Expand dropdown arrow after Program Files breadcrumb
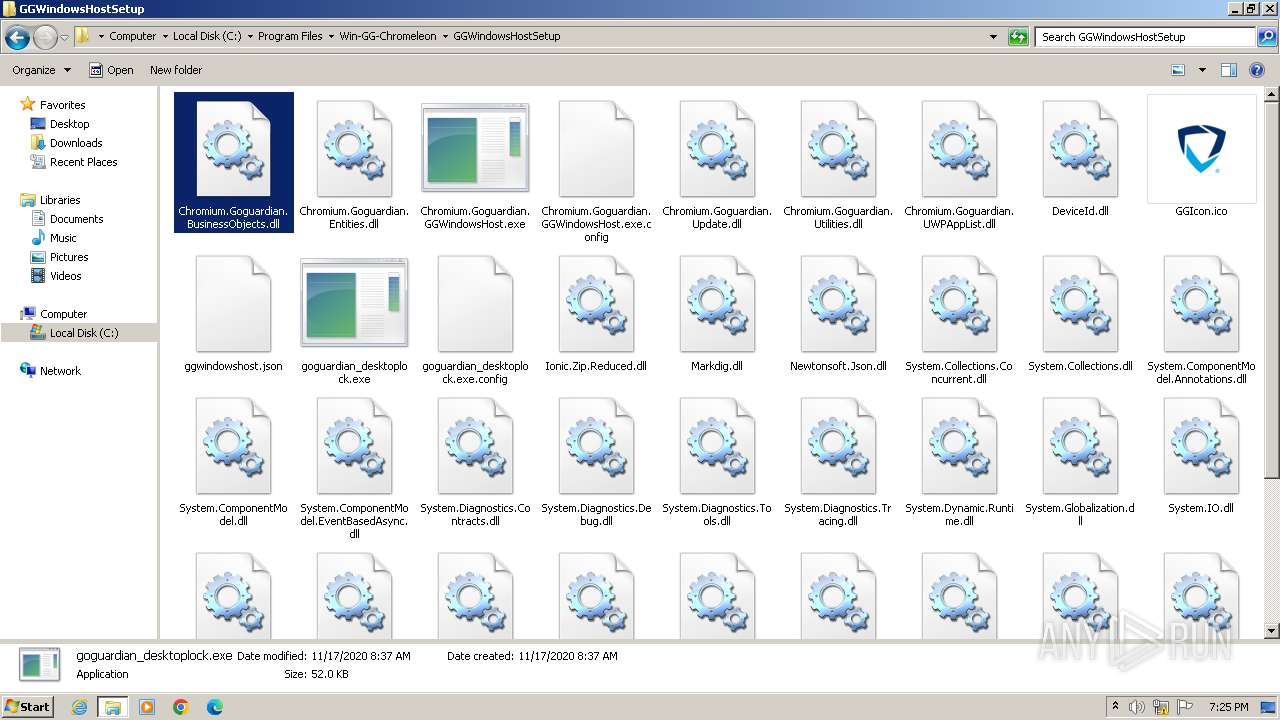Viewport: 1280px width, 720px height. (x=331, y=36)
